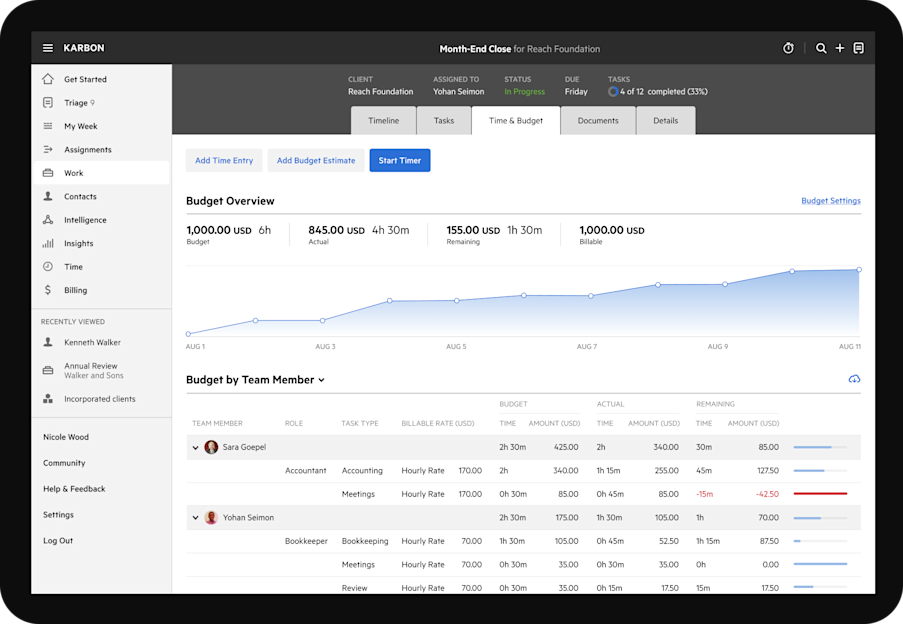
Task: Click the plus icon to create new item
Action: click(x=840, y=47)
